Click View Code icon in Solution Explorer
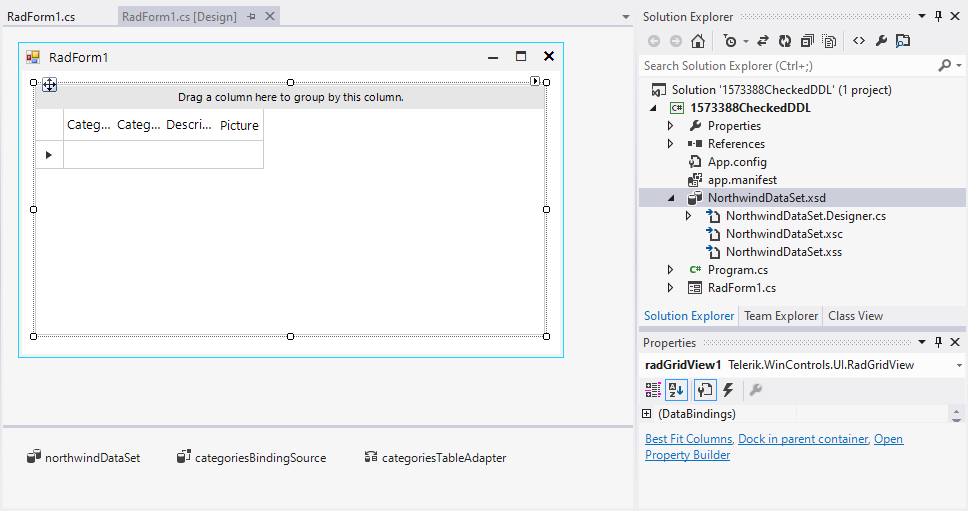 click(859, 41)
